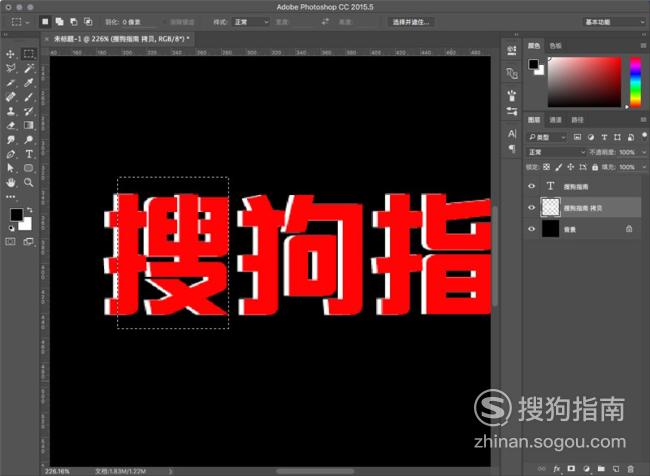The image size is (650, 476).
Task: Pick a color in the color field
Action: pos(585,82)
